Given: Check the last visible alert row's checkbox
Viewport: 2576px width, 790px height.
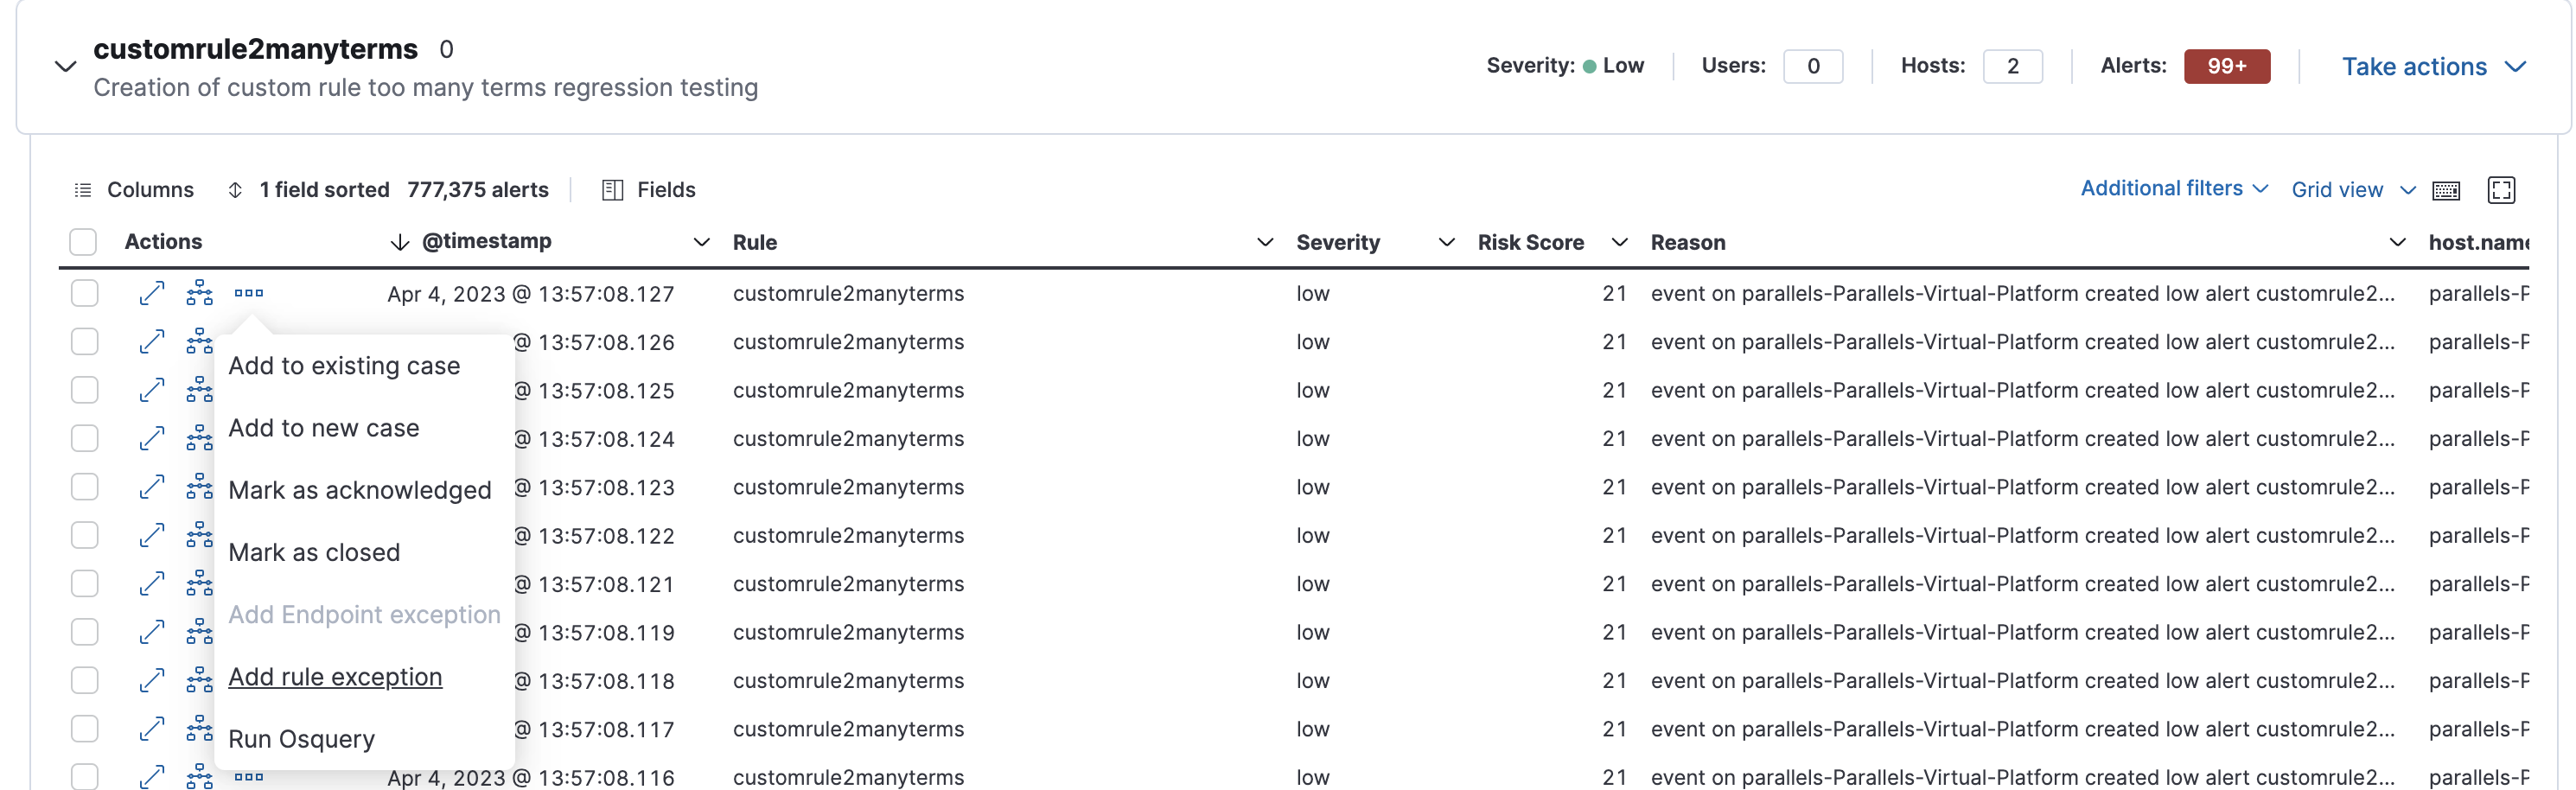Looking at the screenshot, I should tap(85, 777).
